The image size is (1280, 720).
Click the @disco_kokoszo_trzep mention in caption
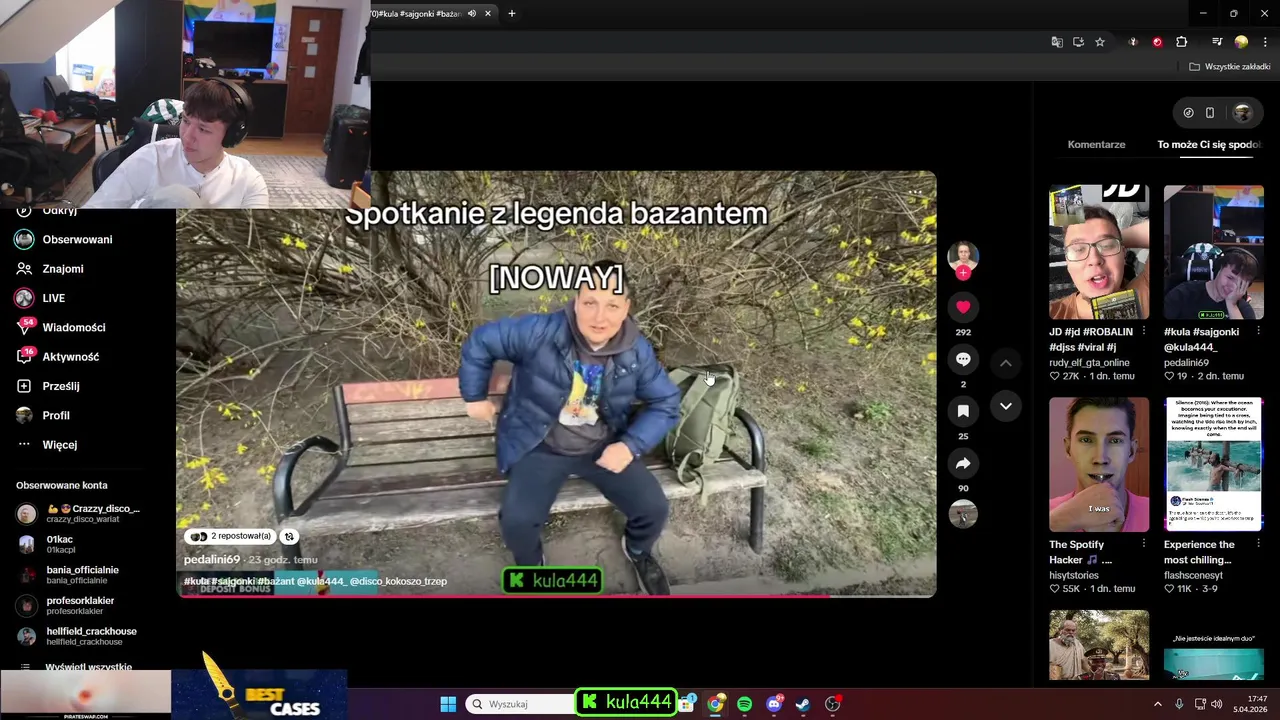[398, 582]
